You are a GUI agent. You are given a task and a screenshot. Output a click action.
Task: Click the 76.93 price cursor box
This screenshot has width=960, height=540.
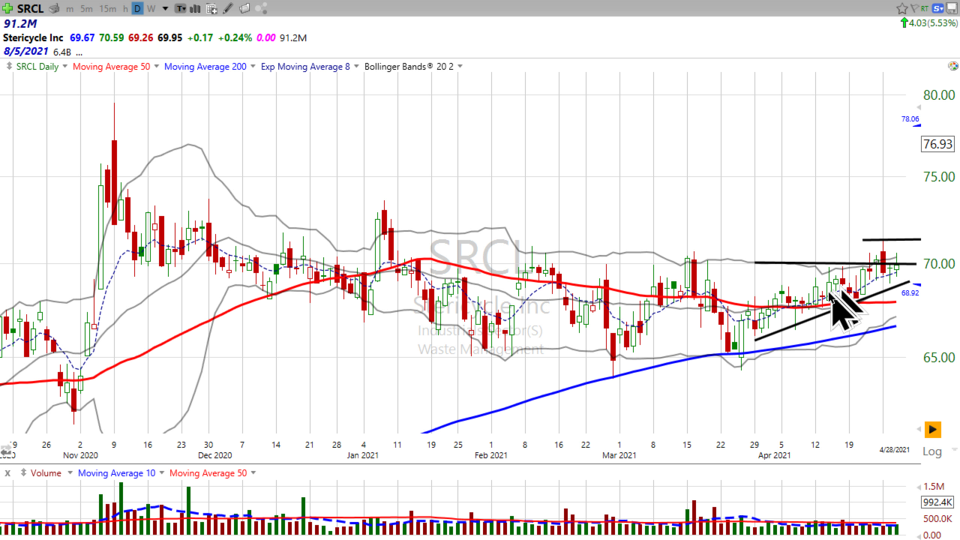[937, 144]
